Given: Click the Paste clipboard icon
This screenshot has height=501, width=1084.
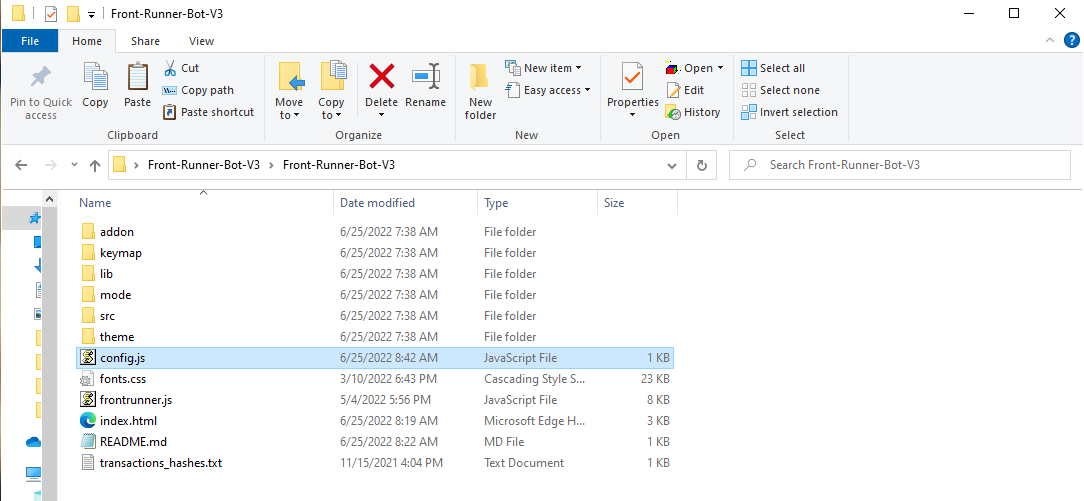Looking at the screenshot, I should coord(138,77).
